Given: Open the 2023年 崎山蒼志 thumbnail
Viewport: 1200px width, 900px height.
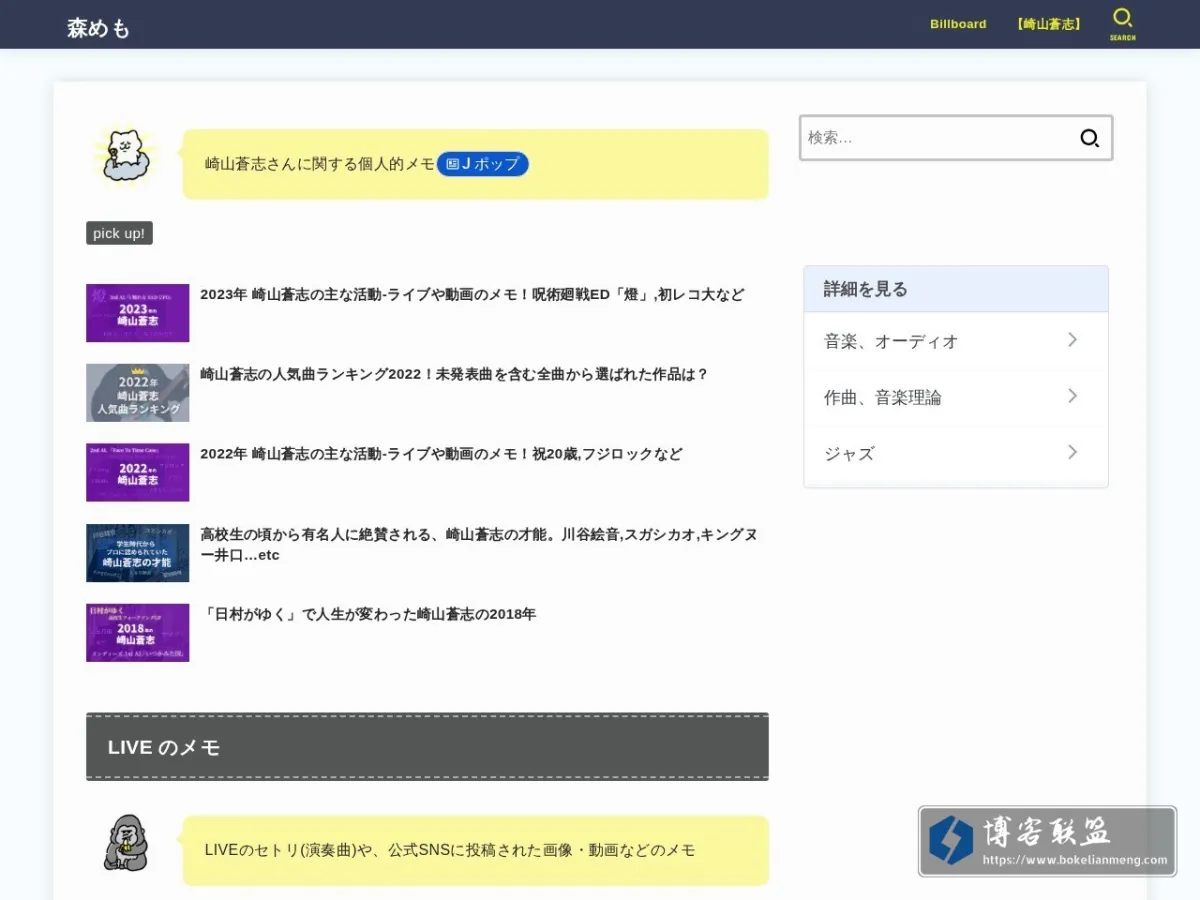Looking at the screenshot, I should click(x=137, y=313).
